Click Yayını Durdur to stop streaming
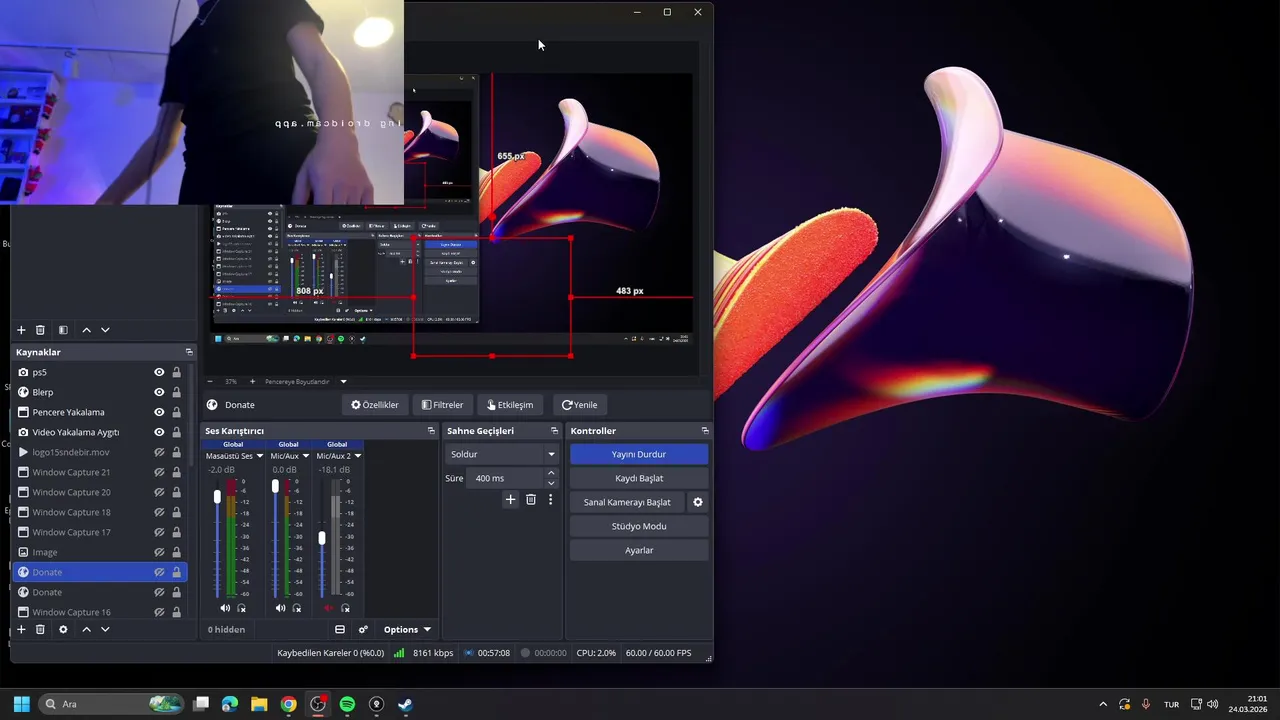This screenshot has height=720, width=1280. [x=639, y=454]
